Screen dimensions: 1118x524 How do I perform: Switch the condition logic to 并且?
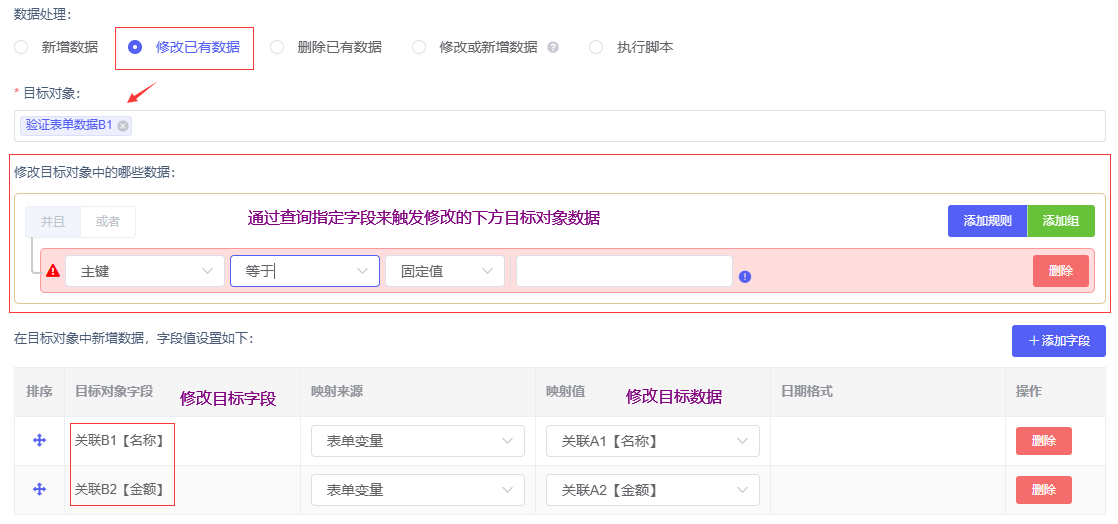coord(53,222)
